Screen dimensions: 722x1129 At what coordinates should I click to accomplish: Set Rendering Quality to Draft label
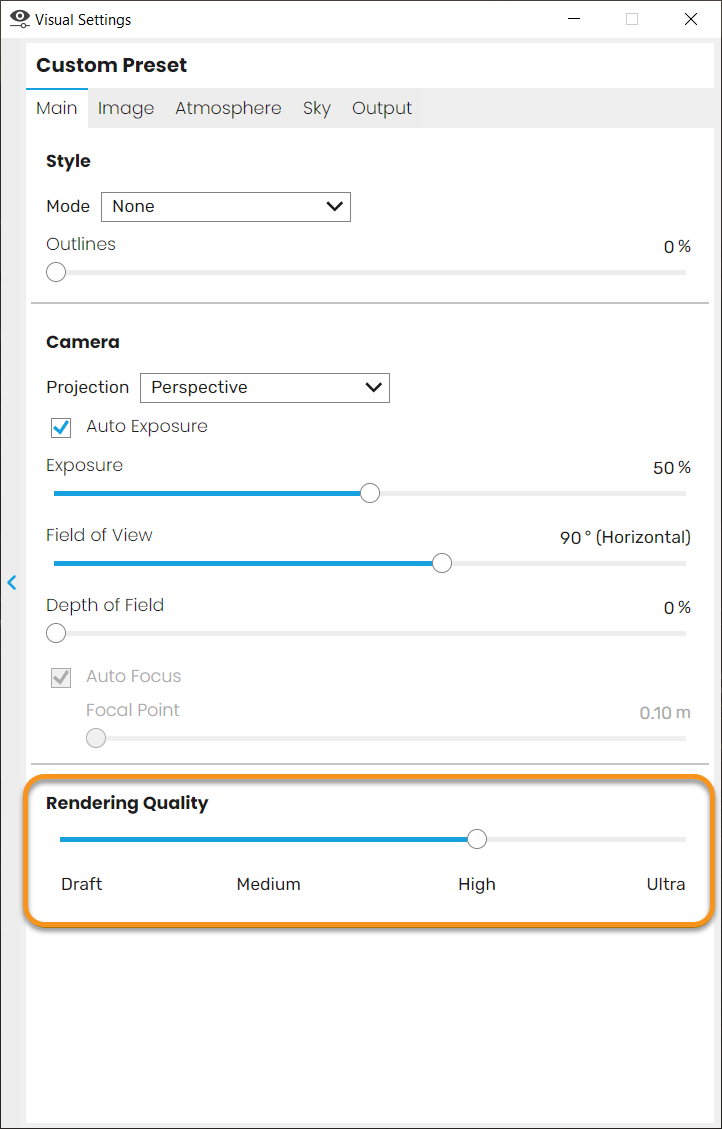tap(81, 884)
